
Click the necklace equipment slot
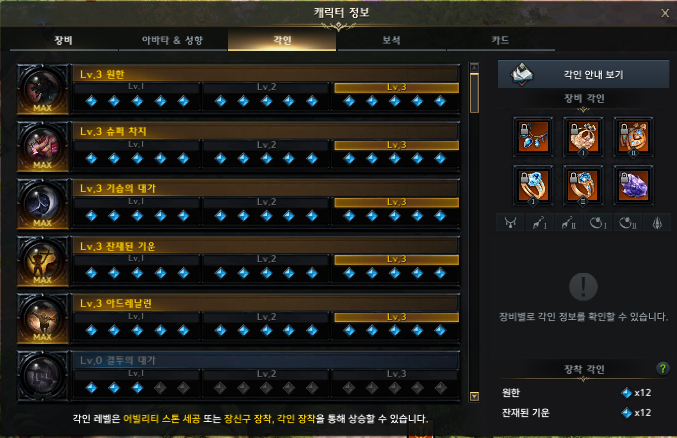[533, 136]
